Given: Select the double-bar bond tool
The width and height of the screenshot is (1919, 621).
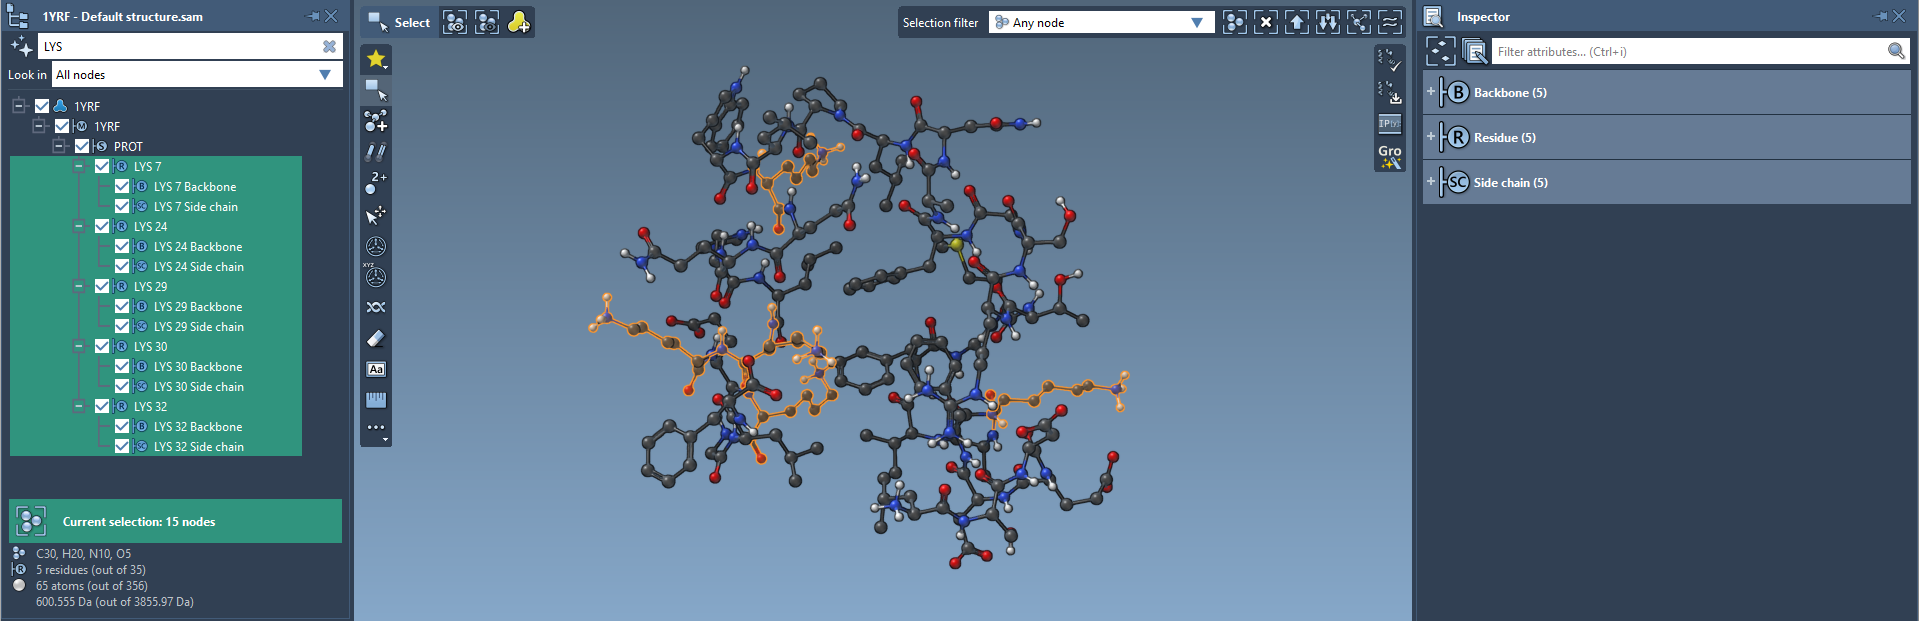Looking at the screenshot, I should 376,152.
